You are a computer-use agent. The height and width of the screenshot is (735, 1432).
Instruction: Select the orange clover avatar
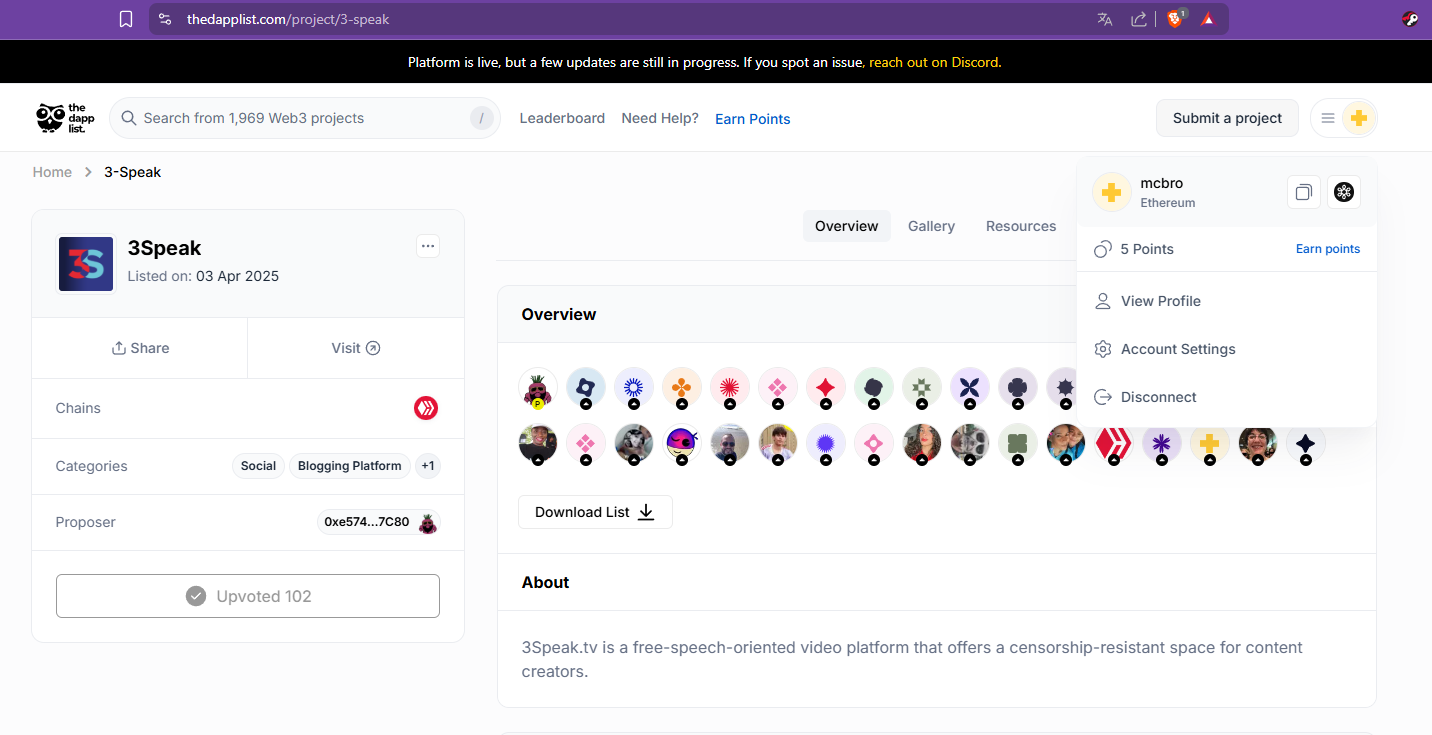682,388
